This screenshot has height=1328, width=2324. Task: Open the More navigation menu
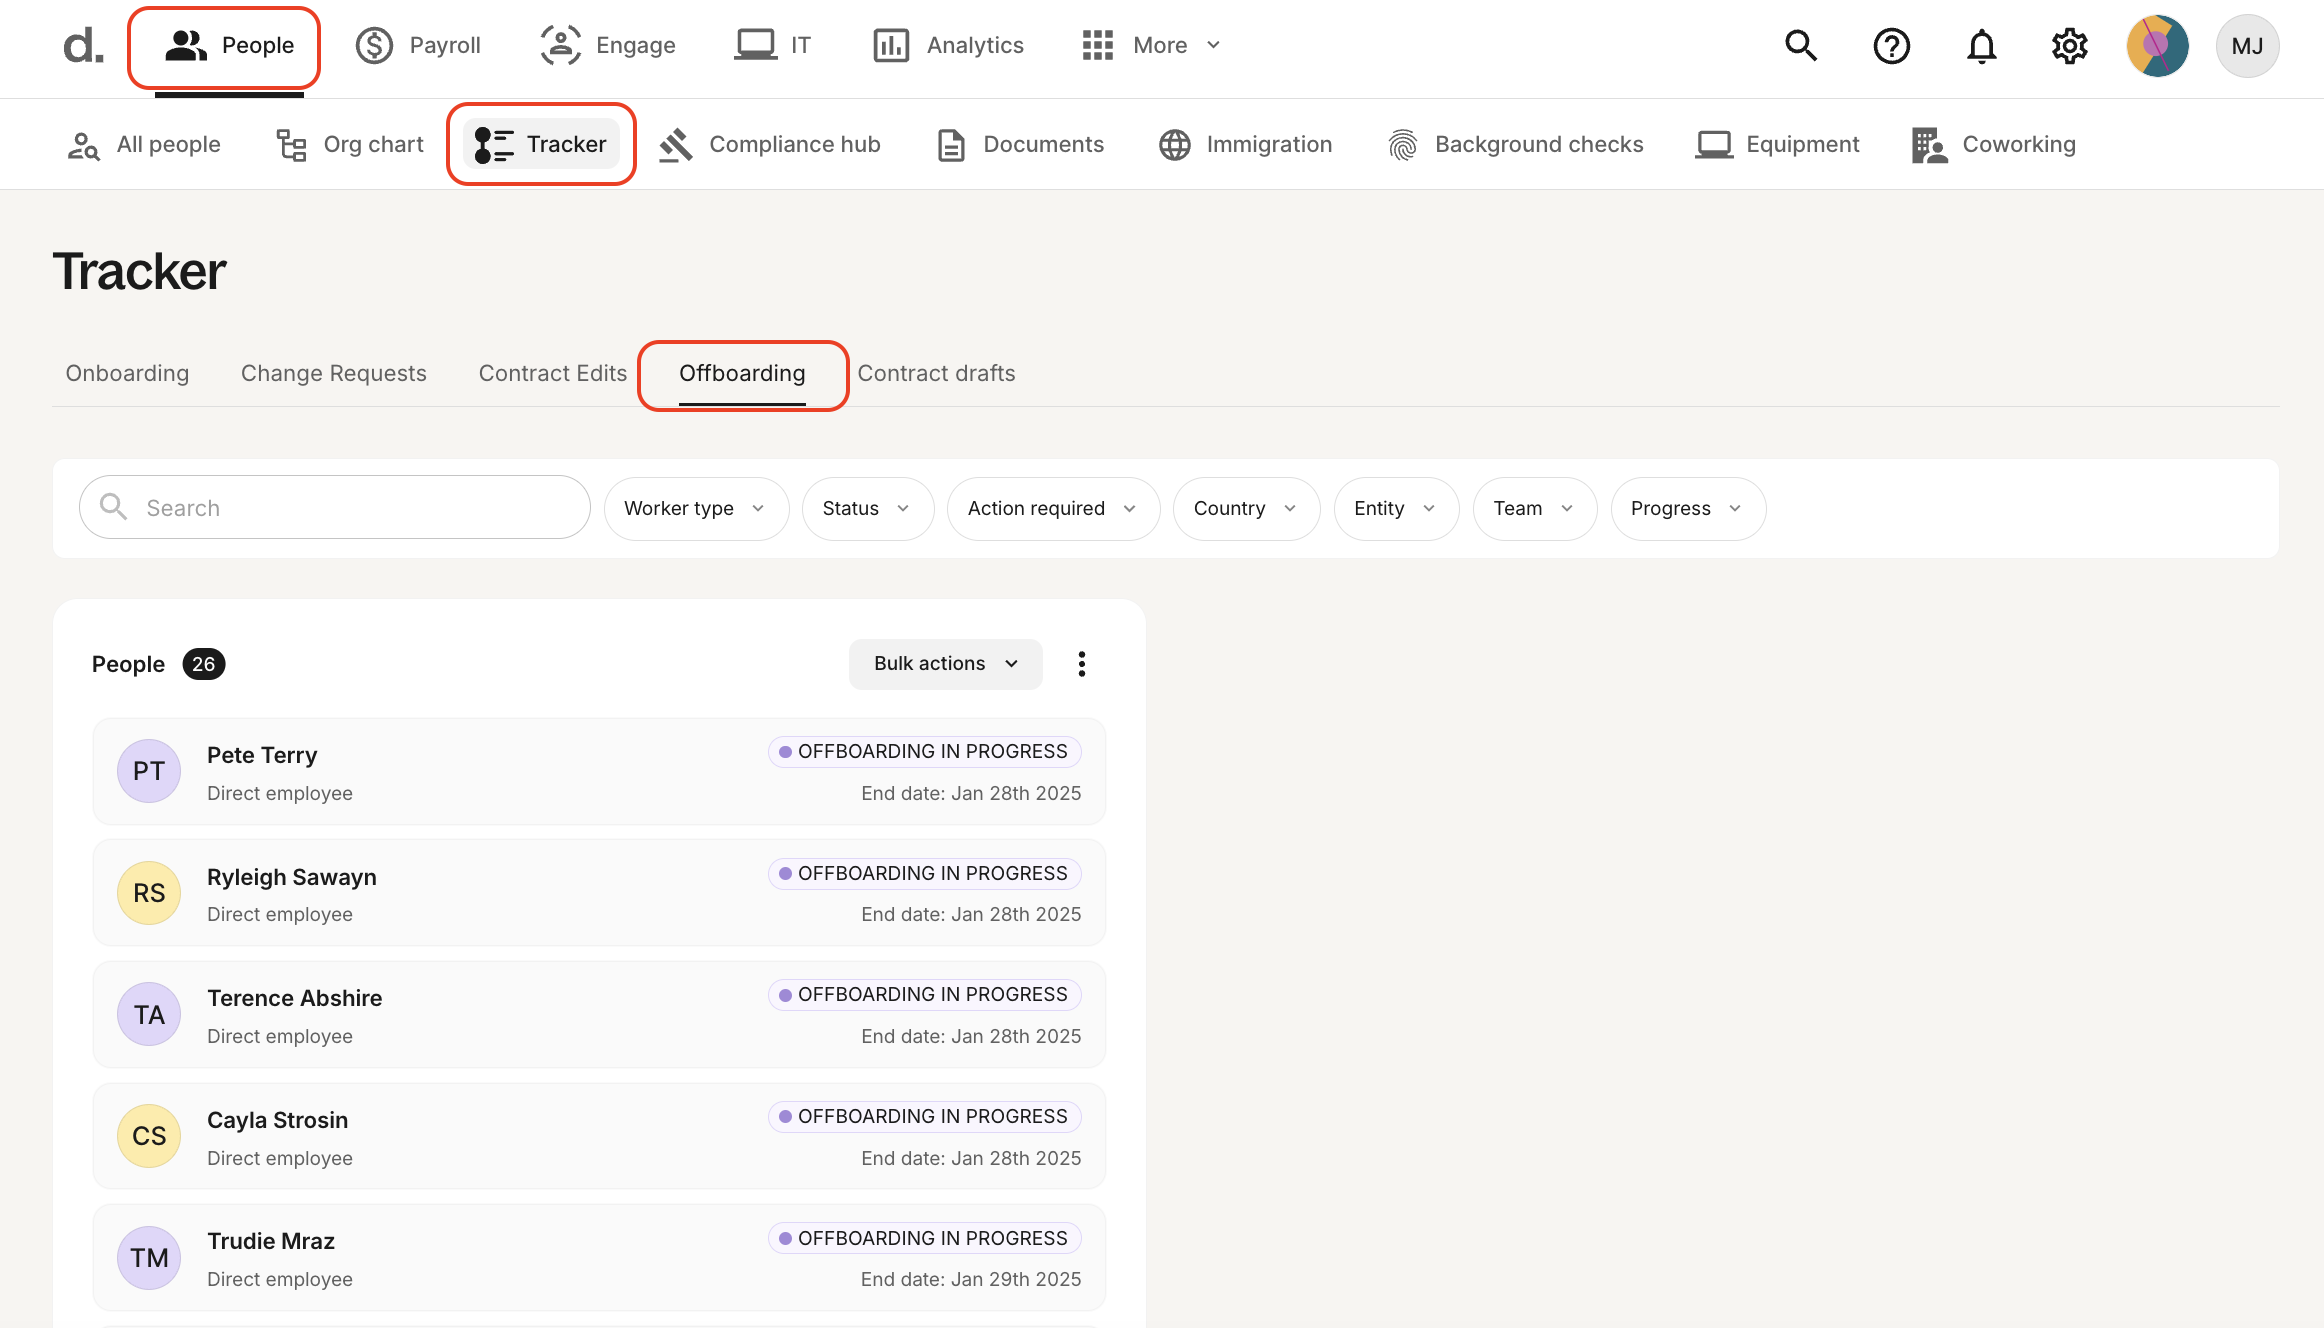pos(1150,45)
